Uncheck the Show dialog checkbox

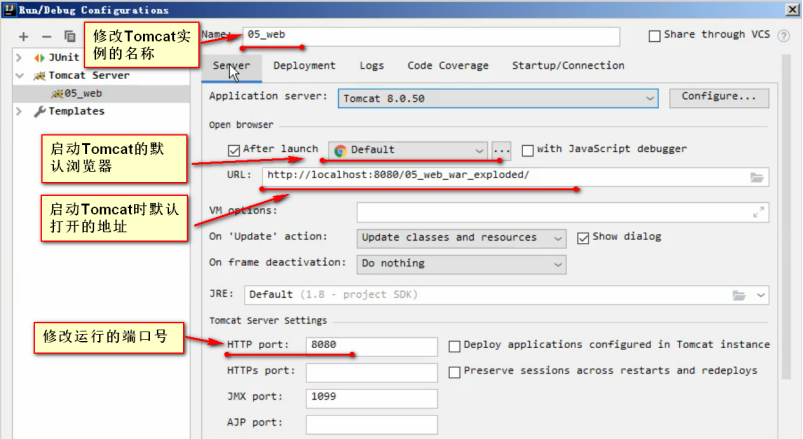tap(583, 238)
